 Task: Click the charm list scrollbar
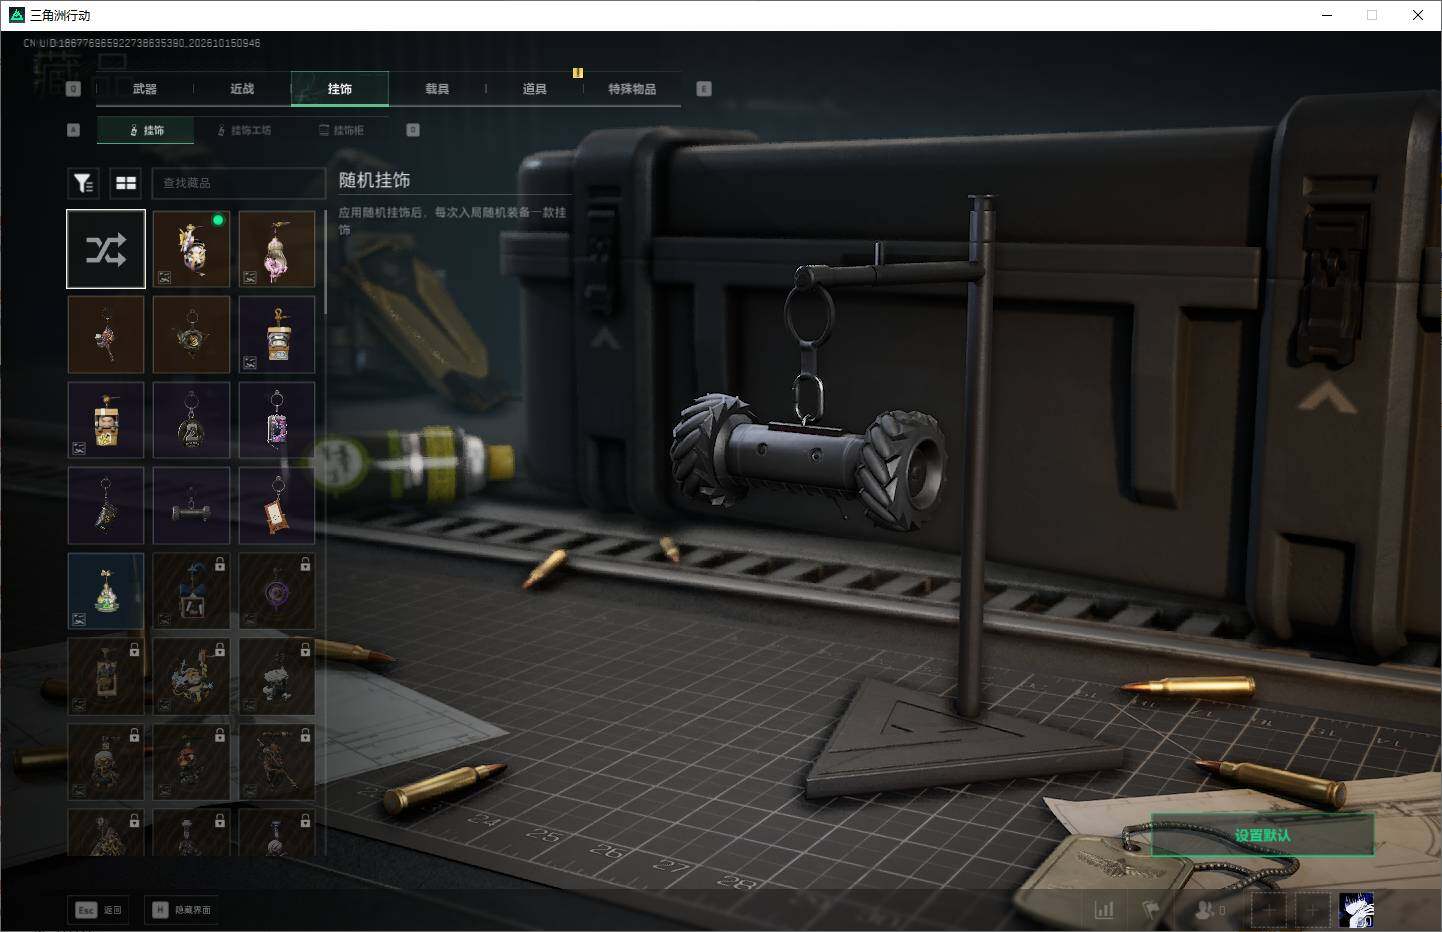click(324, 263)
